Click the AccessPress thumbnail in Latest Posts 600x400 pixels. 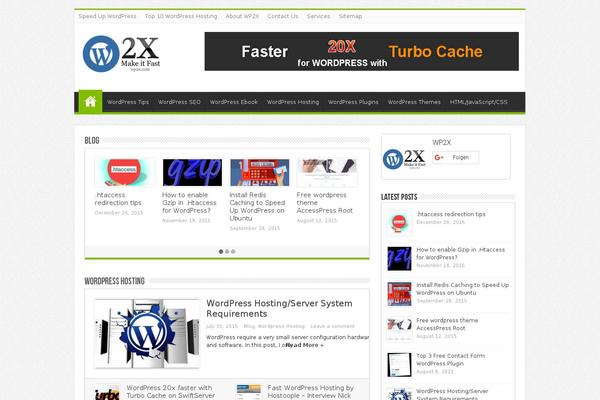(399, 329)
